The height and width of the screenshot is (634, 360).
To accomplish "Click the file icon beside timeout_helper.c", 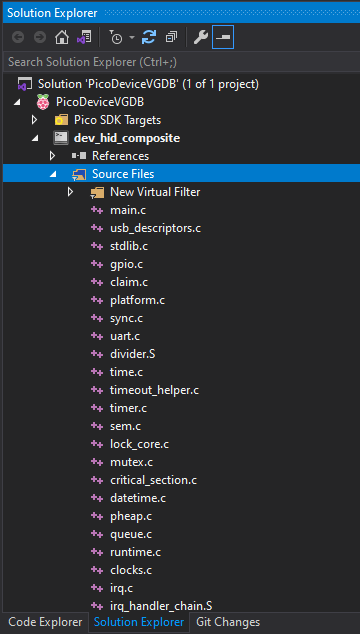I will [97, 390].
